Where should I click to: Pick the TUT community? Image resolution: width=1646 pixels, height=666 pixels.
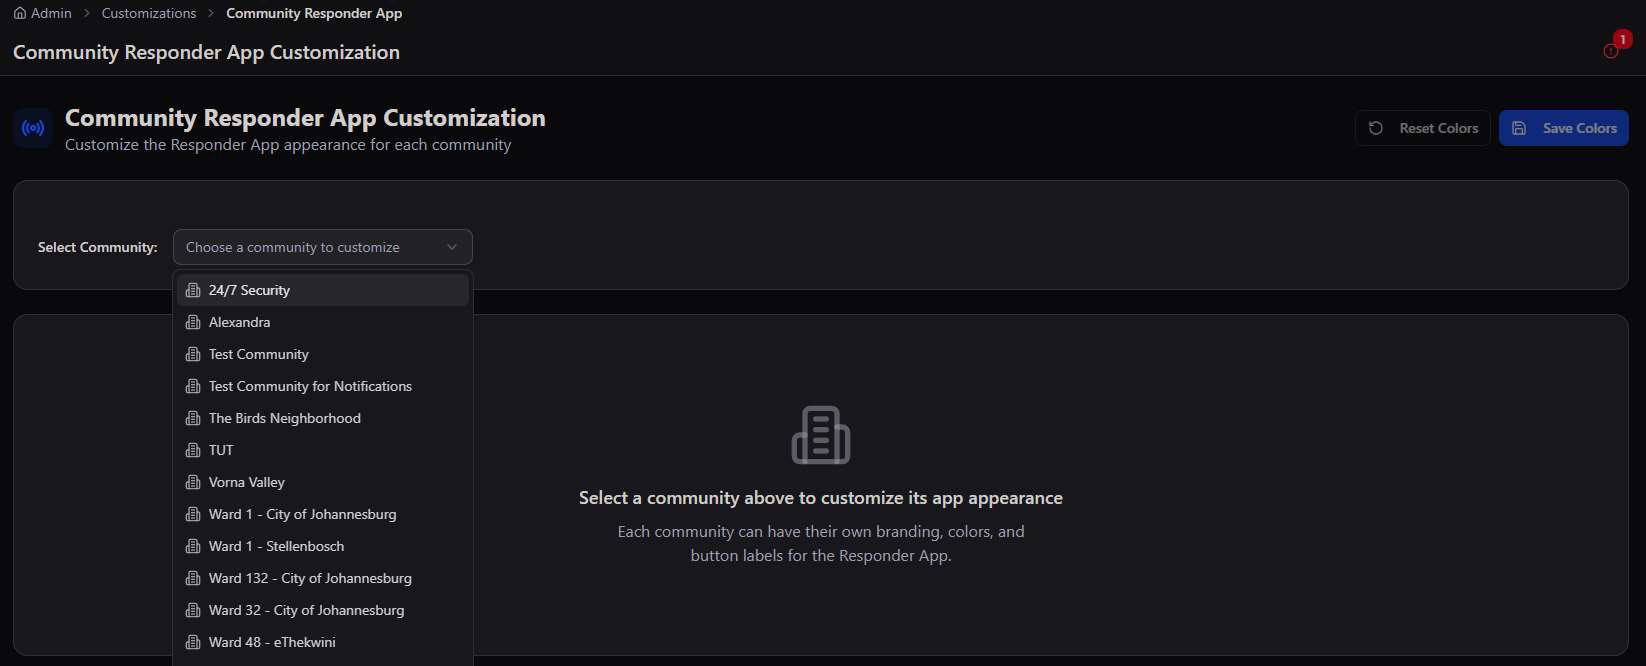[x=323, y=450]
